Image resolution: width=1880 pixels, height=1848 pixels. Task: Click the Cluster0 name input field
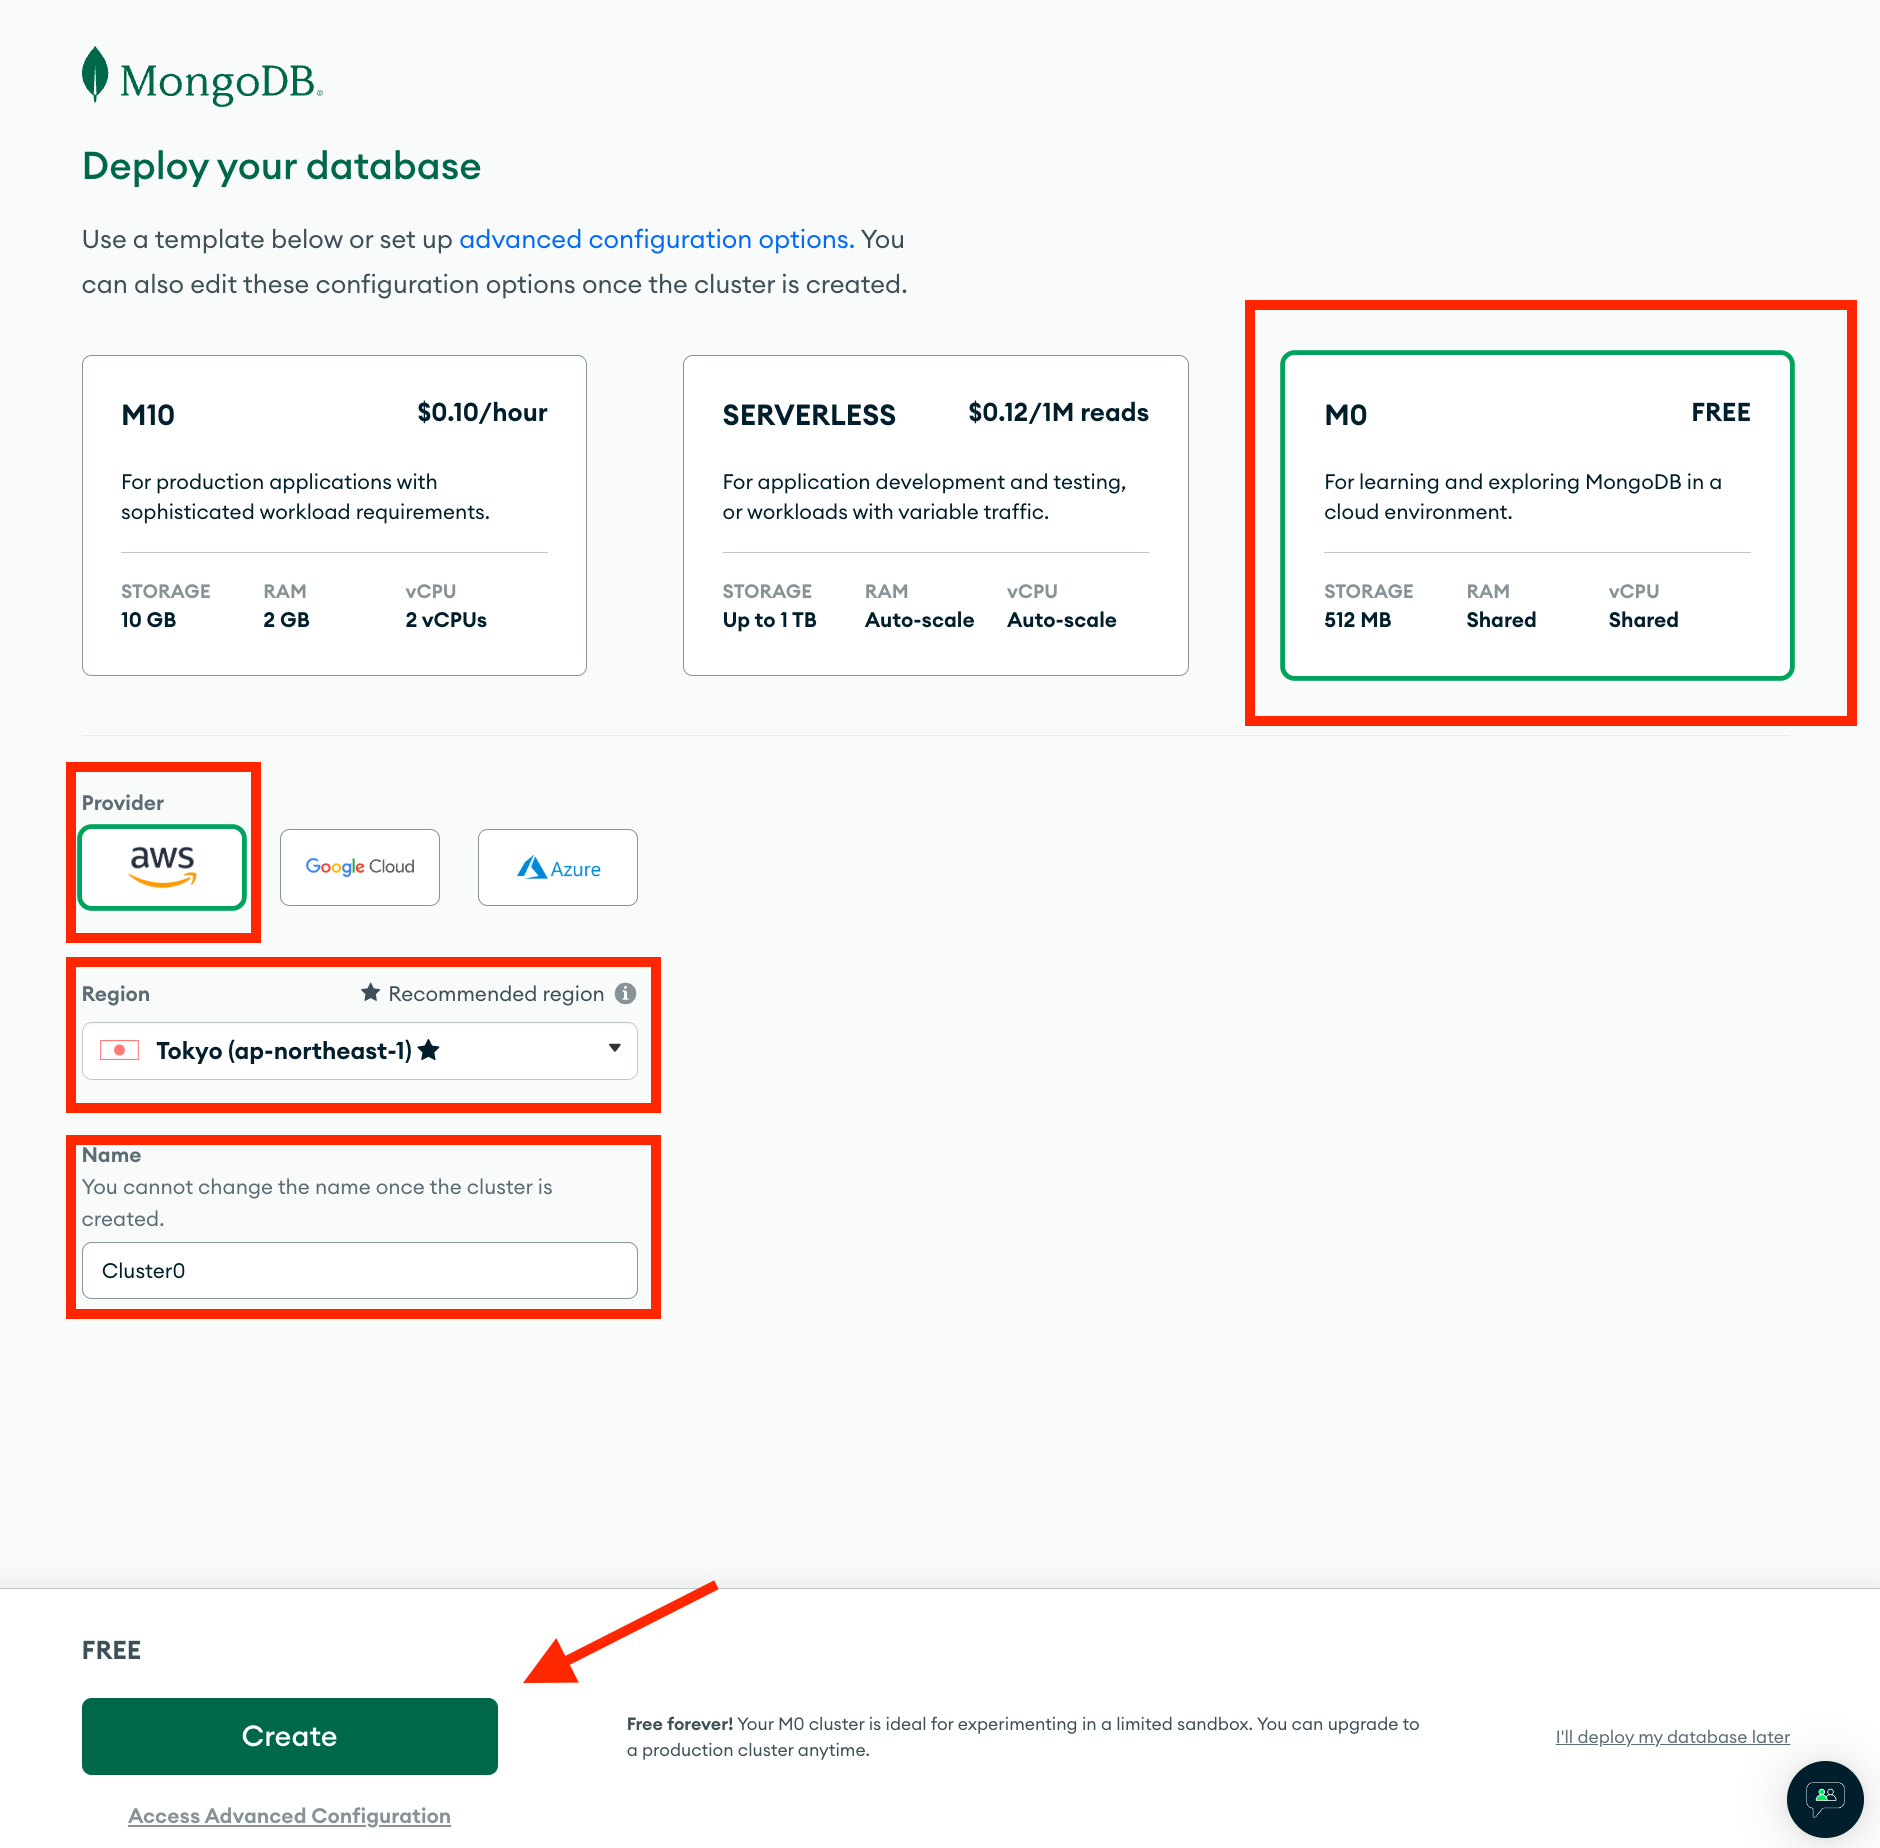click(358, 1270)
